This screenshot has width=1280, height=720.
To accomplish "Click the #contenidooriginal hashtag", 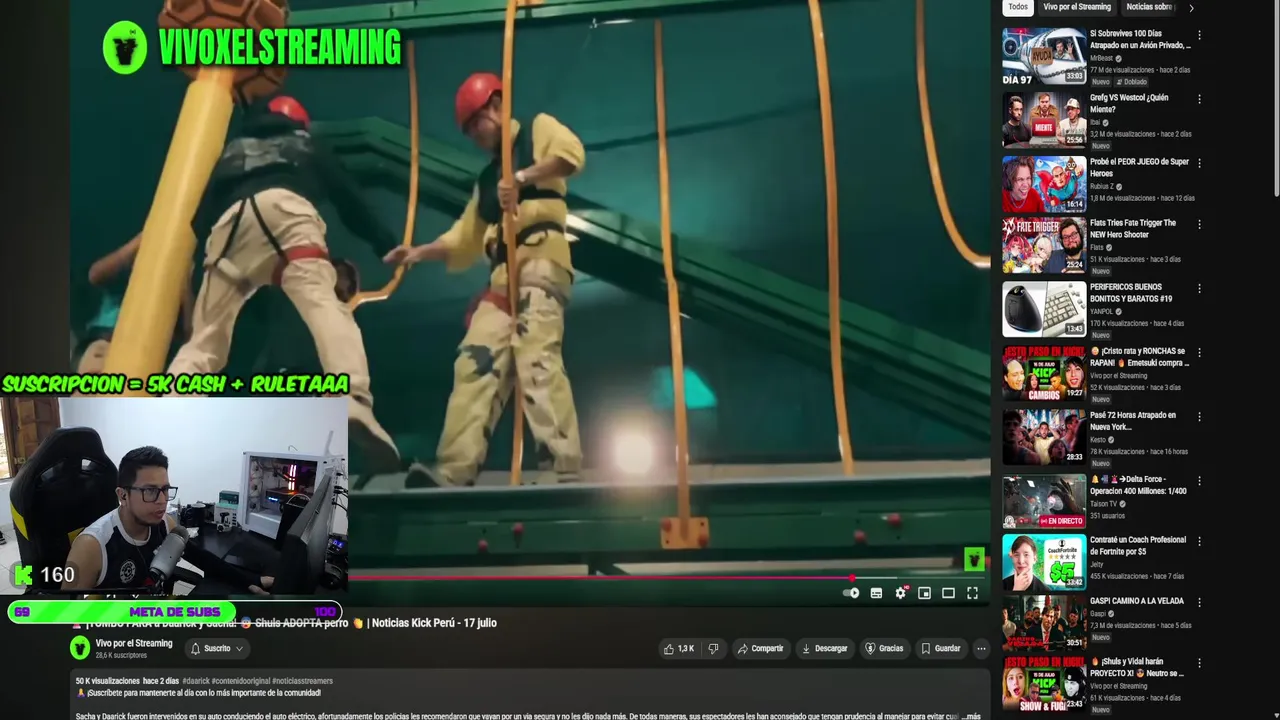I will (x=241, y=681).
